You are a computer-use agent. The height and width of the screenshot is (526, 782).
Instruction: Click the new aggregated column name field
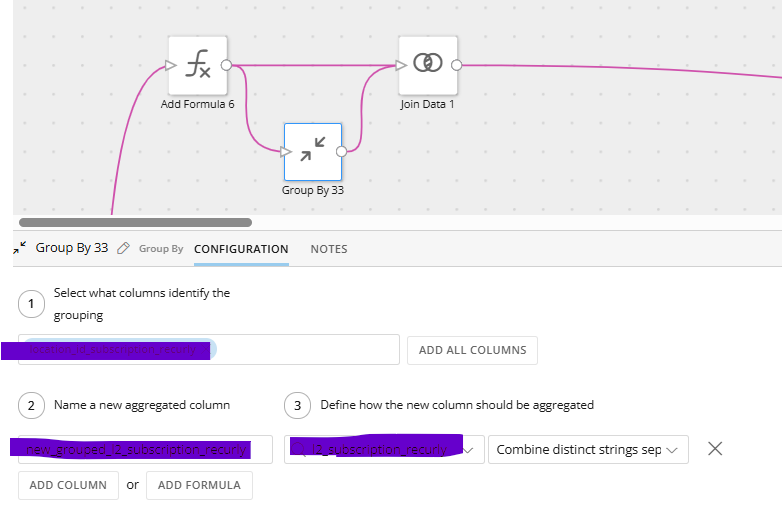[145, 450]
